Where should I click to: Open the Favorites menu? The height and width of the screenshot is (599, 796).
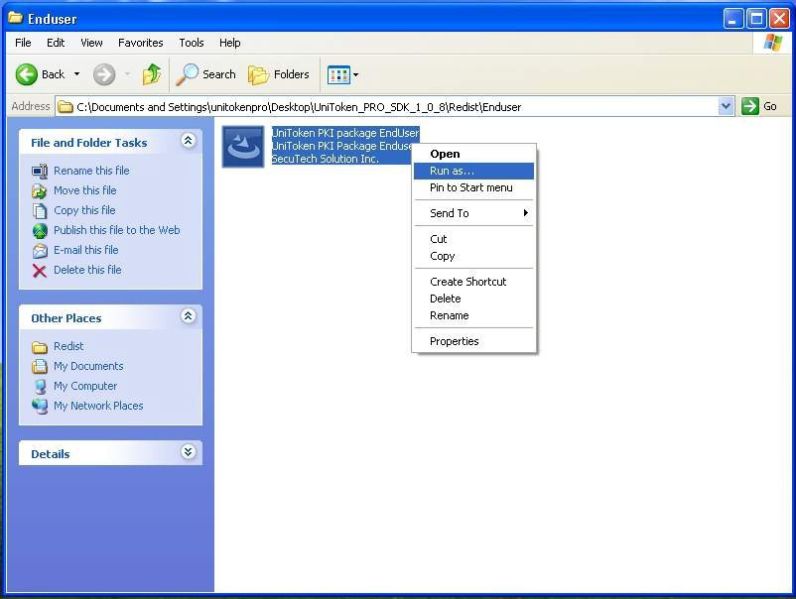coord(141,43)
